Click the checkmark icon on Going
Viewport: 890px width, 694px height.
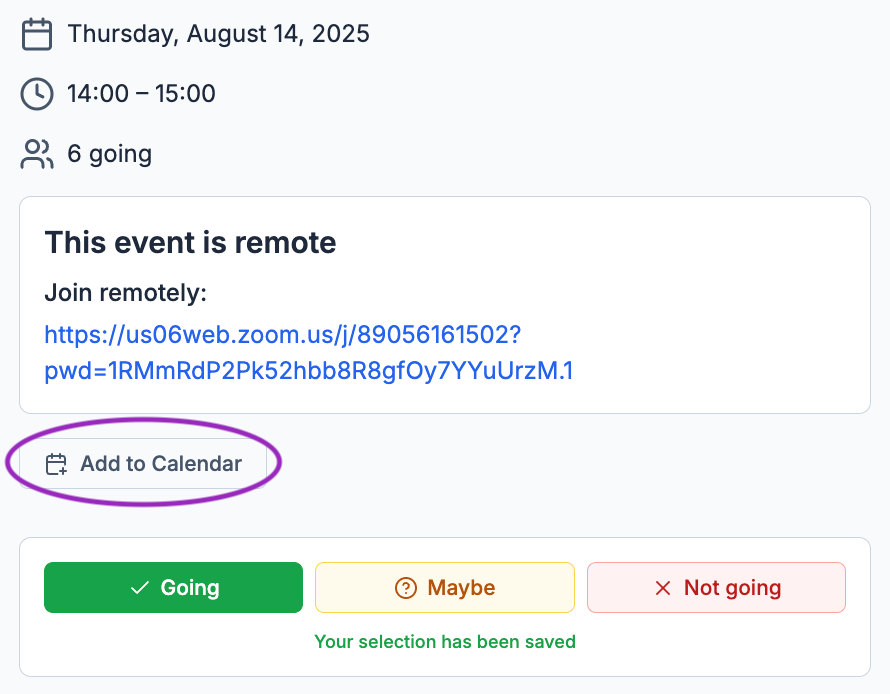(x=140, y=588)
